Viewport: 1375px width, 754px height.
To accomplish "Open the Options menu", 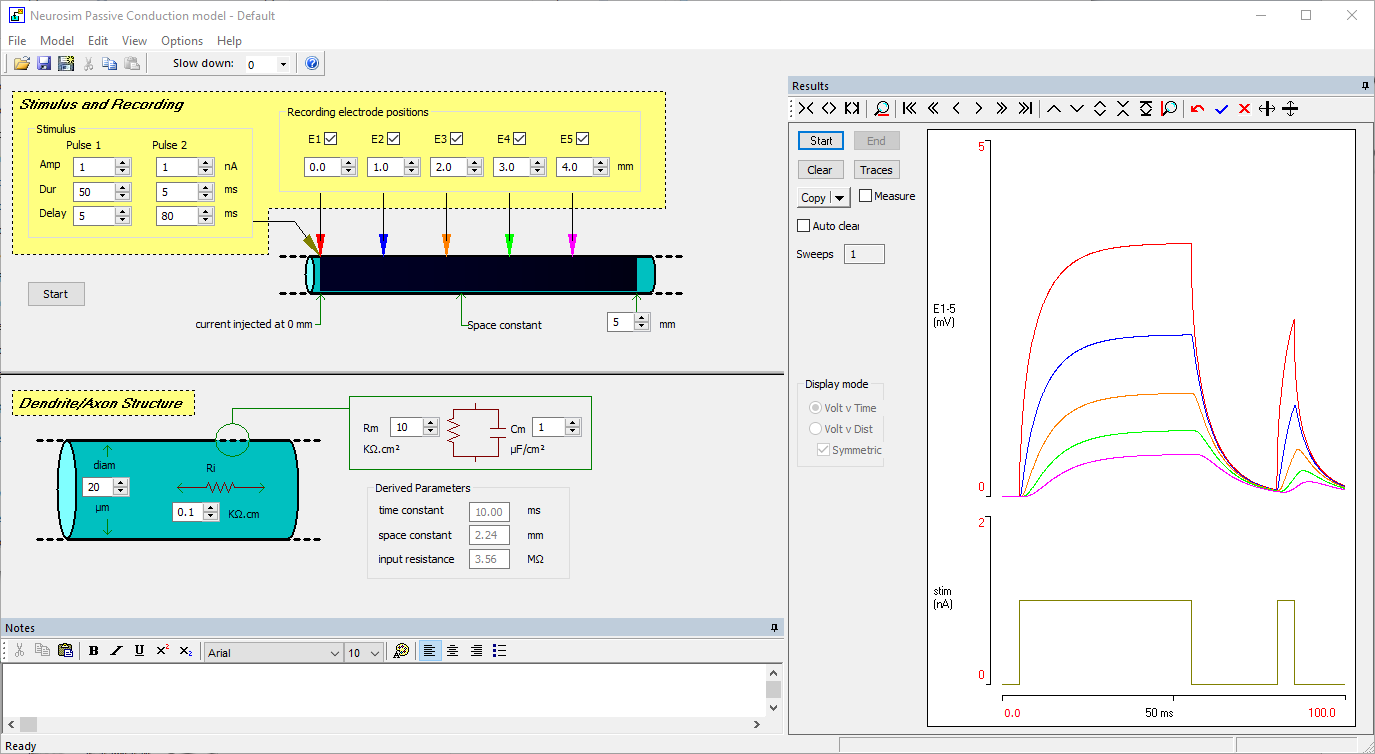I will coord(182,41).
